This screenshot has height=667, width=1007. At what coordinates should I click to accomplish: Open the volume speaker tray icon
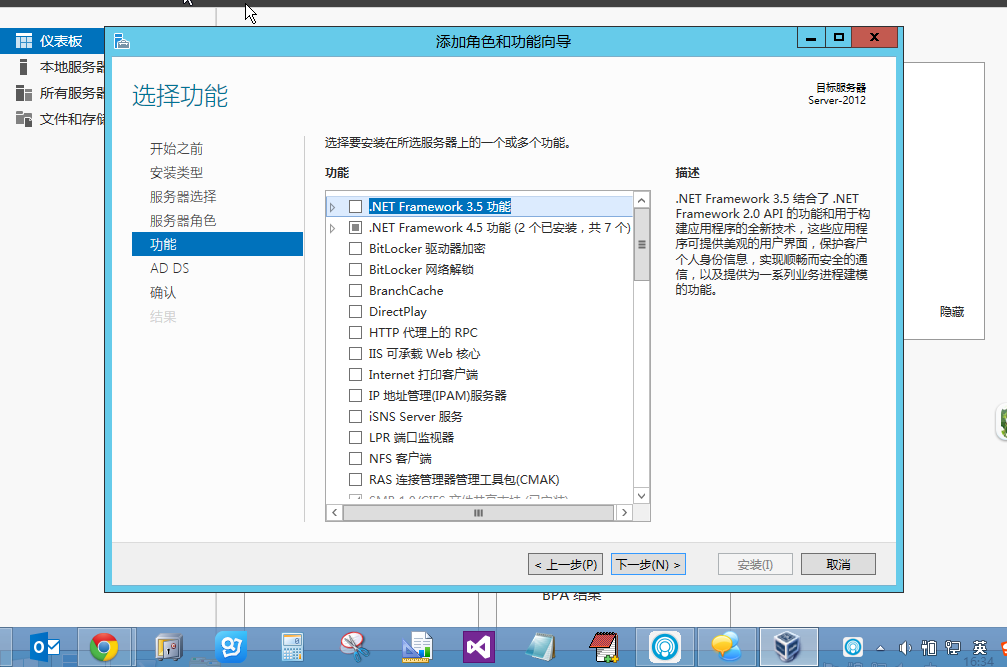pyautogui.click(x=905, y=648)
